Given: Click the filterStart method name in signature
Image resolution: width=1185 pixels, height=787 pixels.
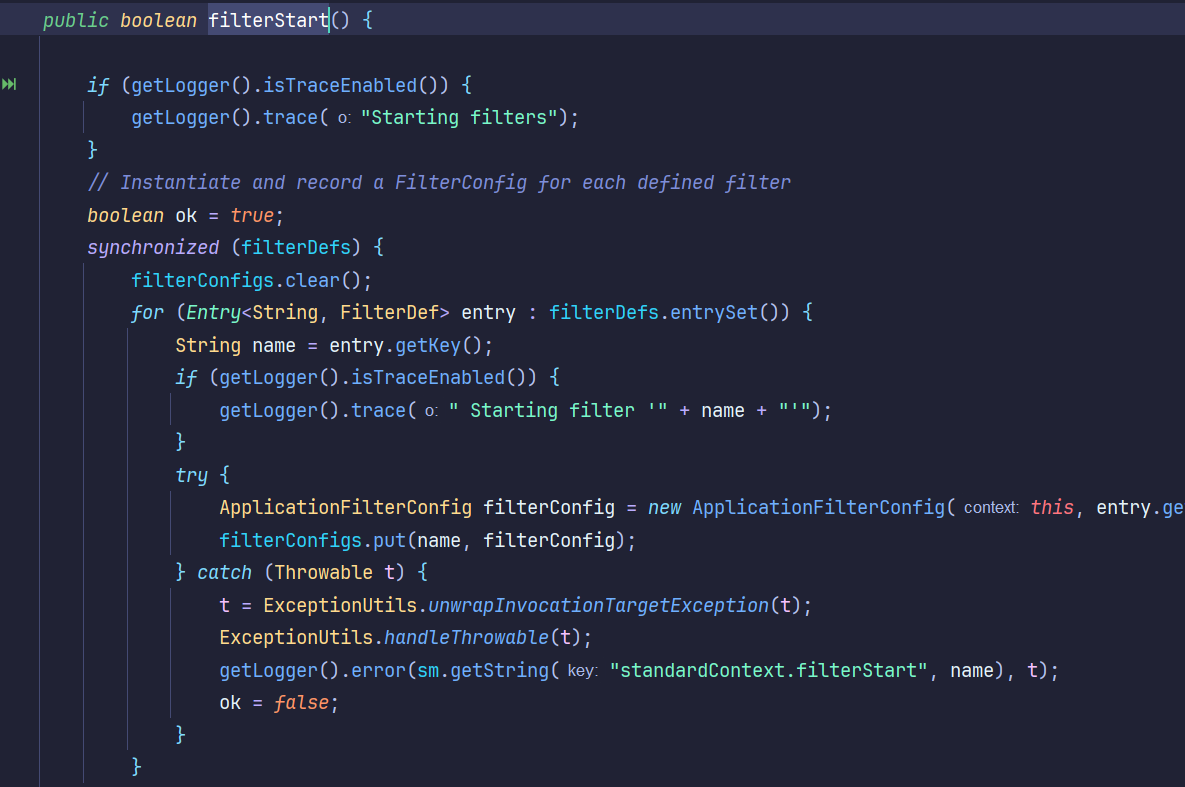Looking at the screenshot, I should point(268,20).
